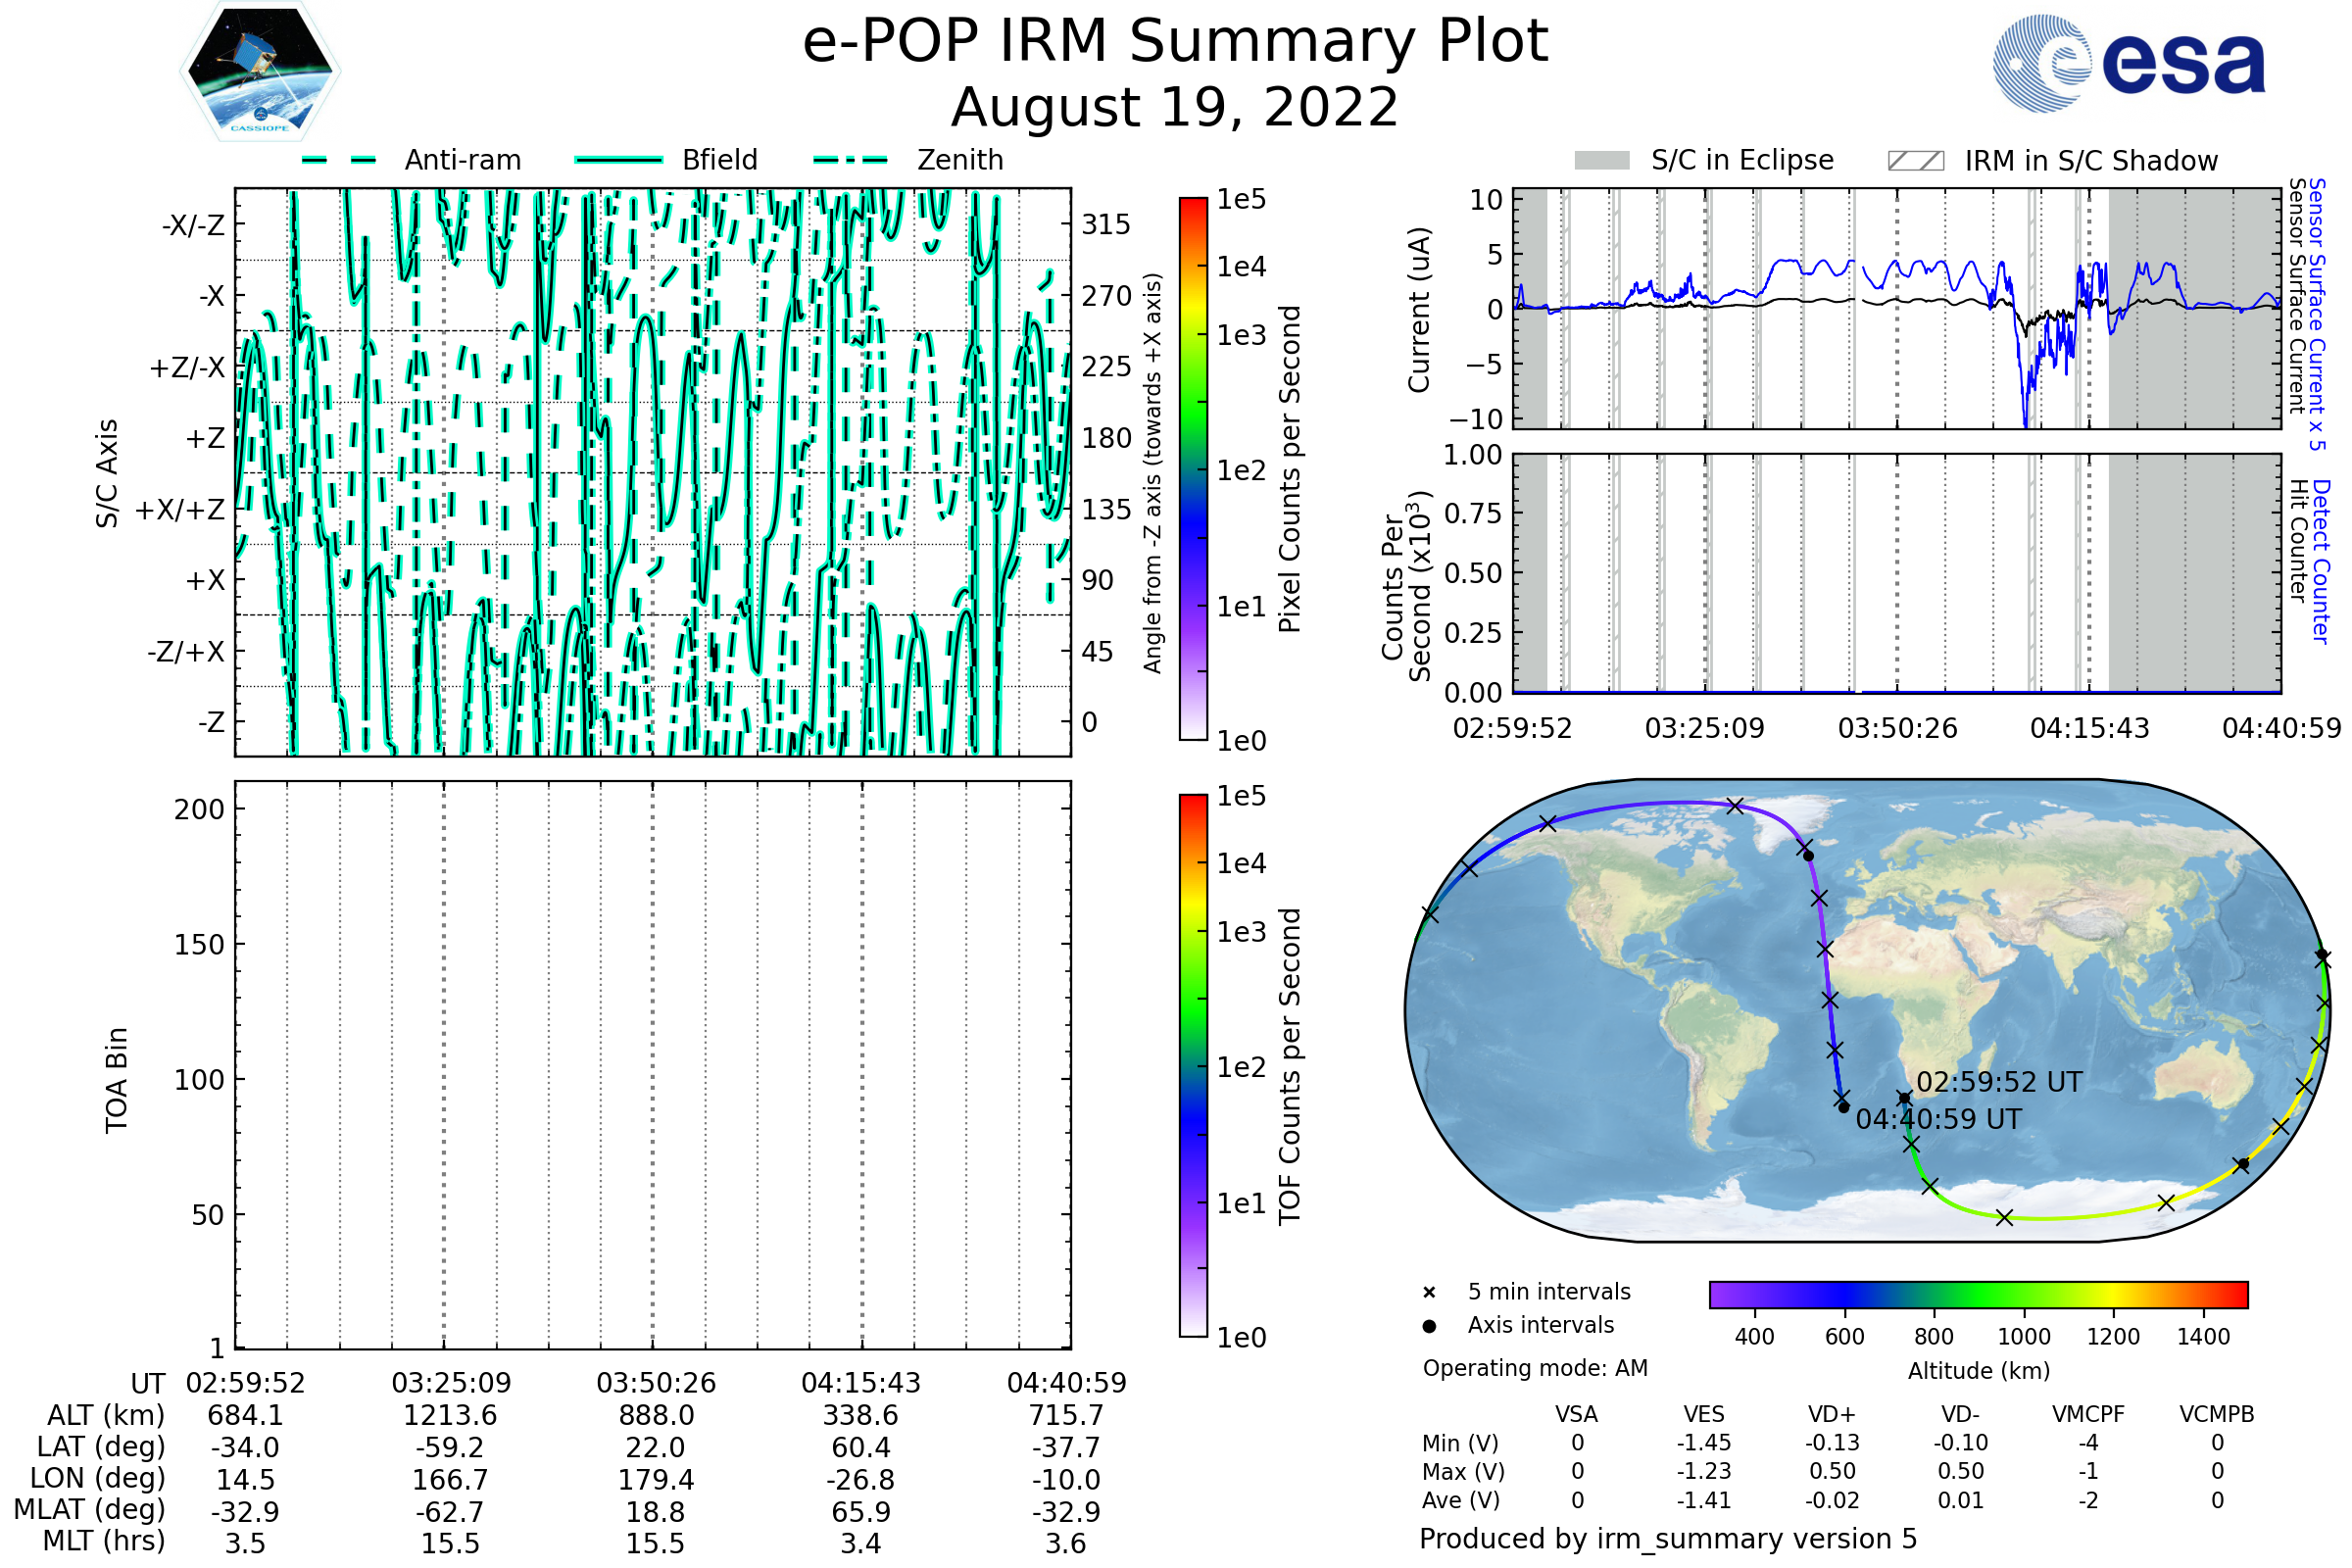Click the Produced by irm_summary version 5 text

click(1668, 1538)
